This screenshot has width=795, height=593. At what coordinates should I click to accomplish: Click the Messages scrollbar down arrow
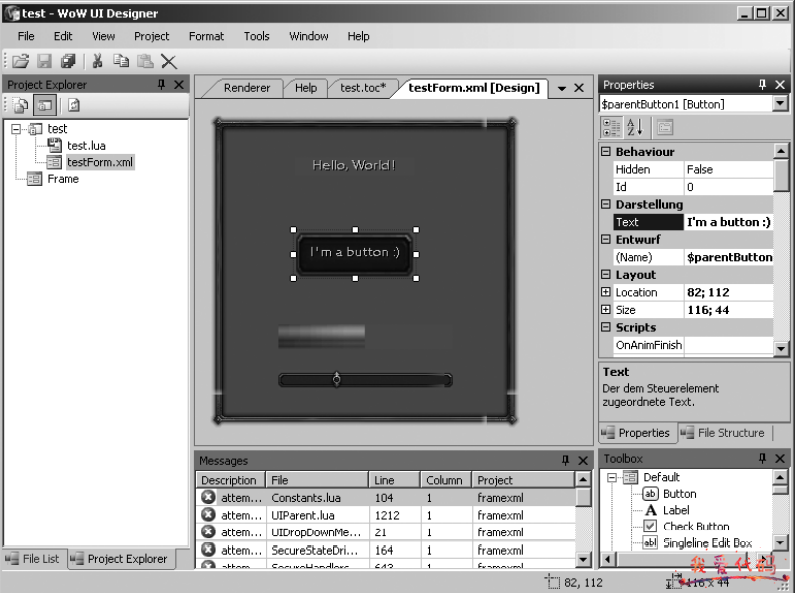pyautogui.click(x=583, y=560)
